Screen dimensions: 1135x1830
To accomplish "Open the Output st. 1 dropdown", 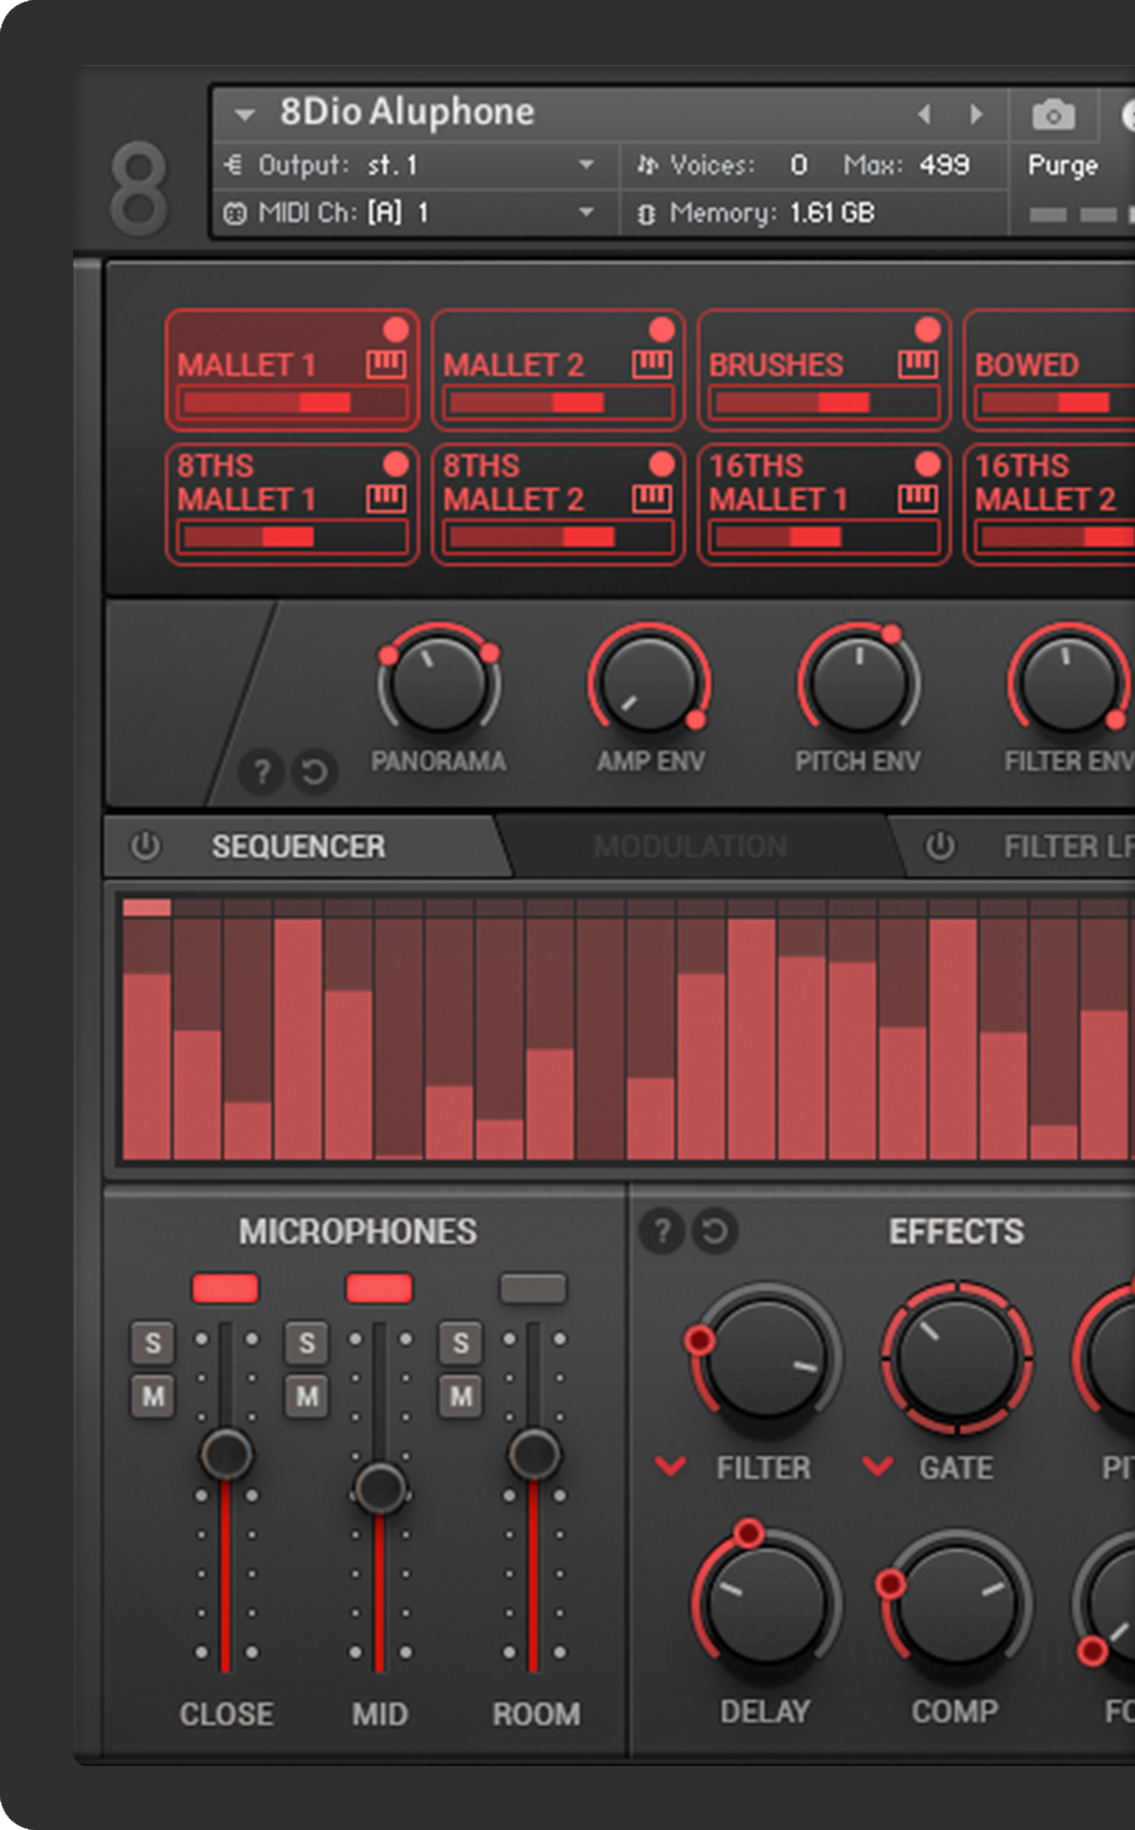I will point(587,165).
